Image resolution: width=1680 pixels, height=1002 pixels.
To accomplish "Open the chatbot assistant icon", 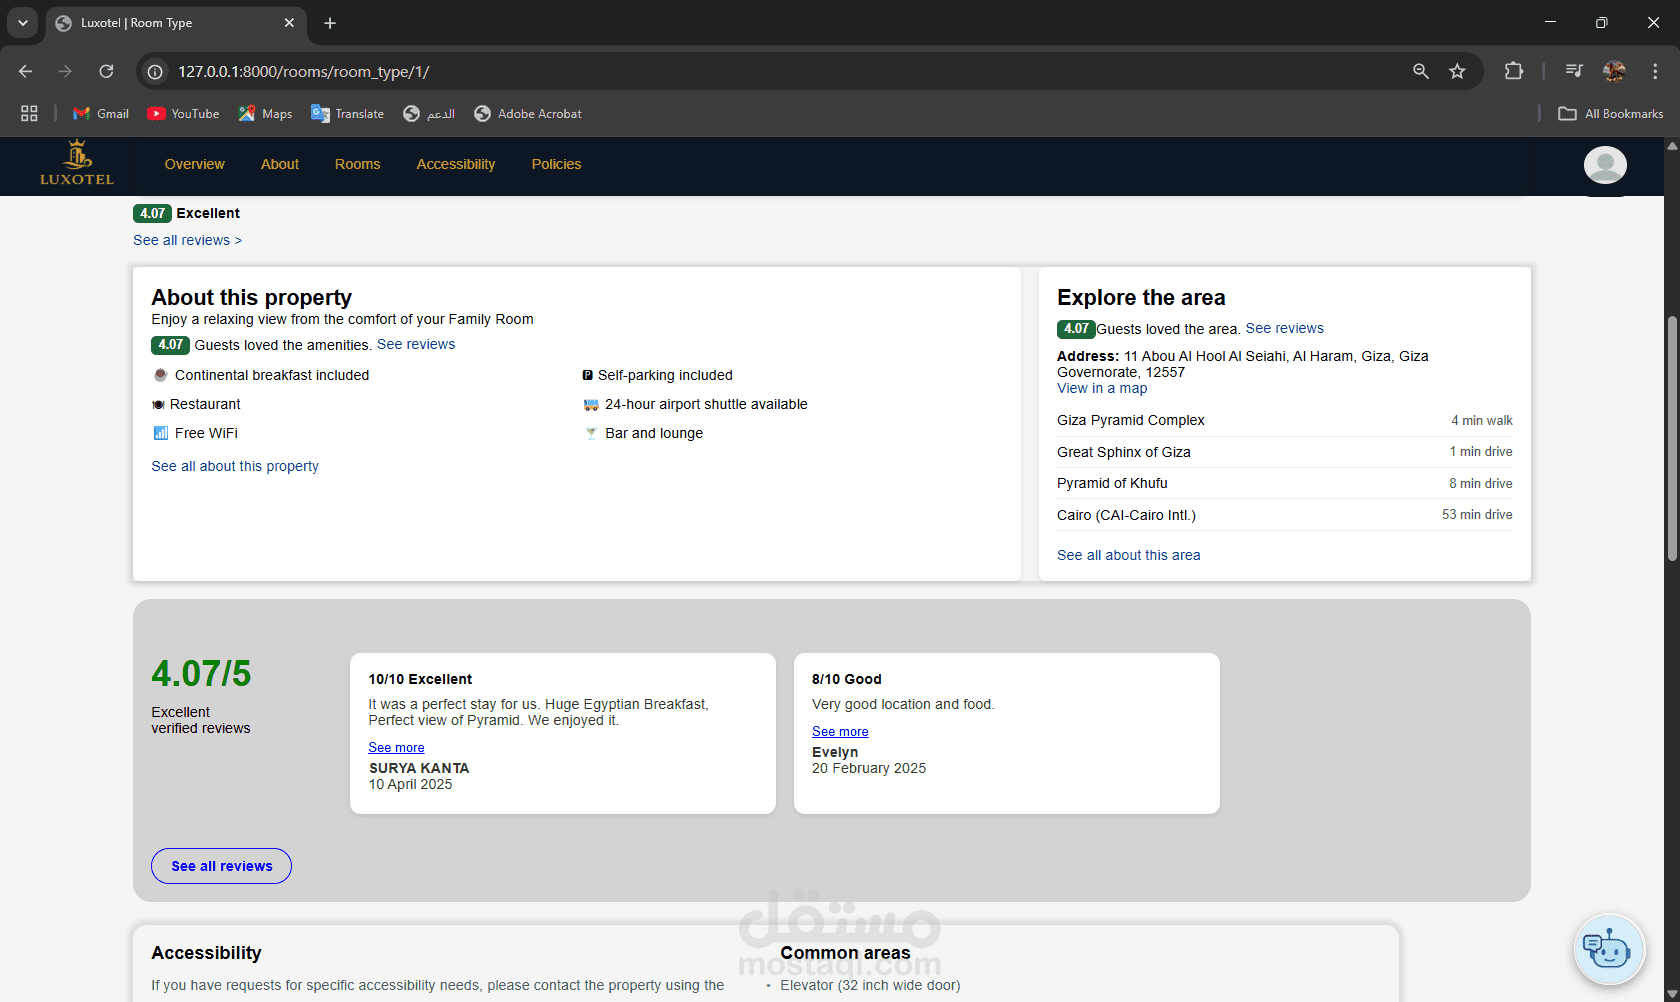I will point(1608,949).
